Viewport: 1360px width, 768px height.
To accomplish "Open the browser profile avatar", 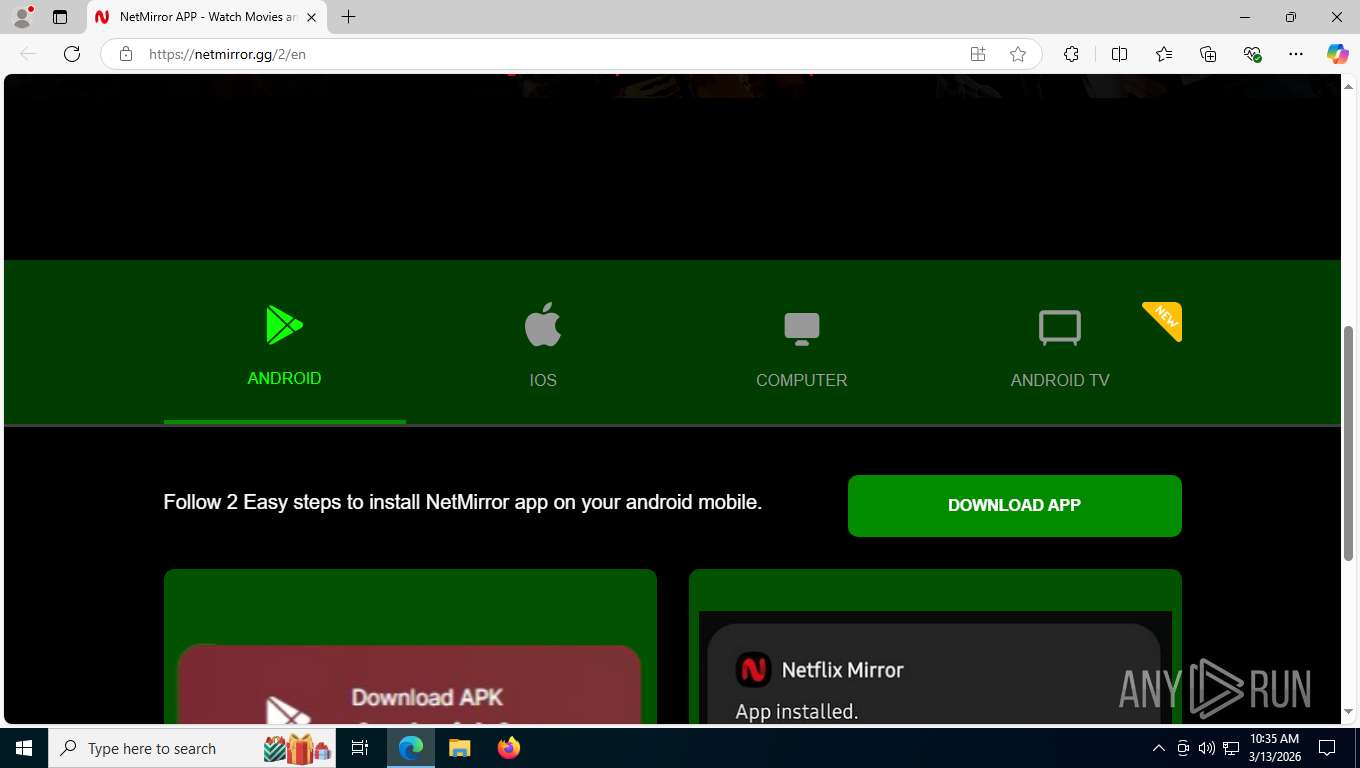I will (x=21, y=17).
